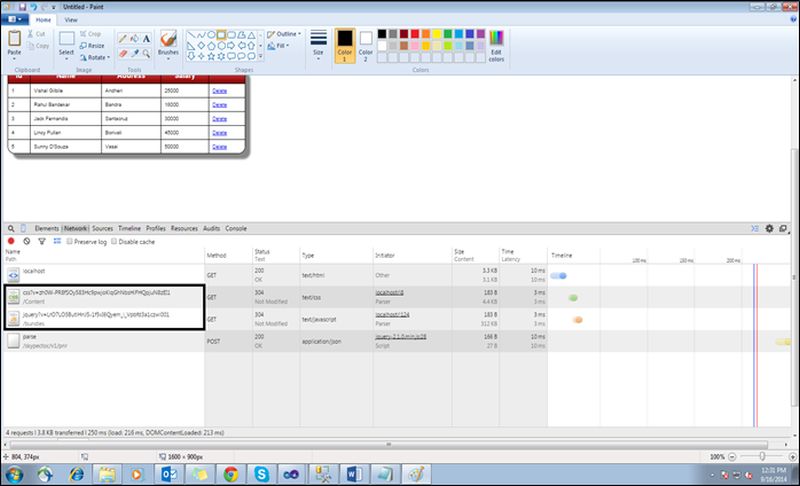
Task: Select the Eraser tool
Action: (x=122, y=53)
